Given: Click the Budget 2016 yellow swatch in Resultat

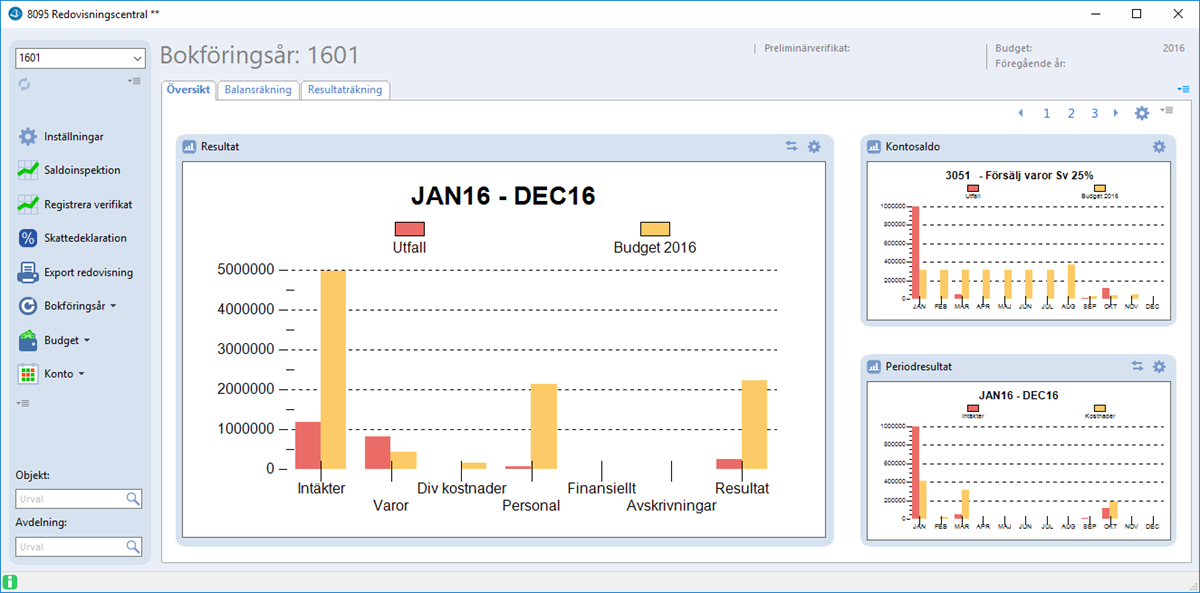Looking at the screenshot, I should click(x=654, y=229).
